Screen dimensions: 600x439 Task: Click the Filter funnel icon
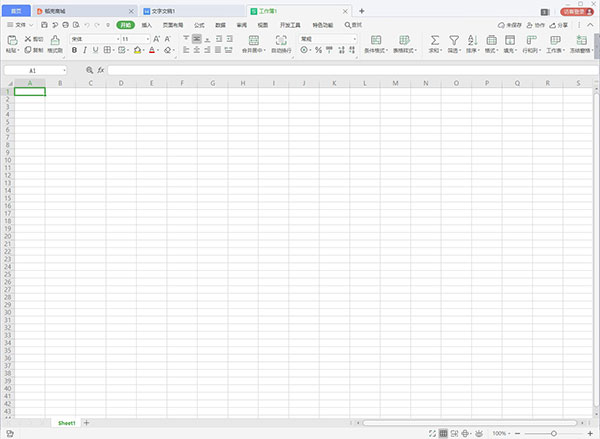pyautogui.click(x=454, y=40)
